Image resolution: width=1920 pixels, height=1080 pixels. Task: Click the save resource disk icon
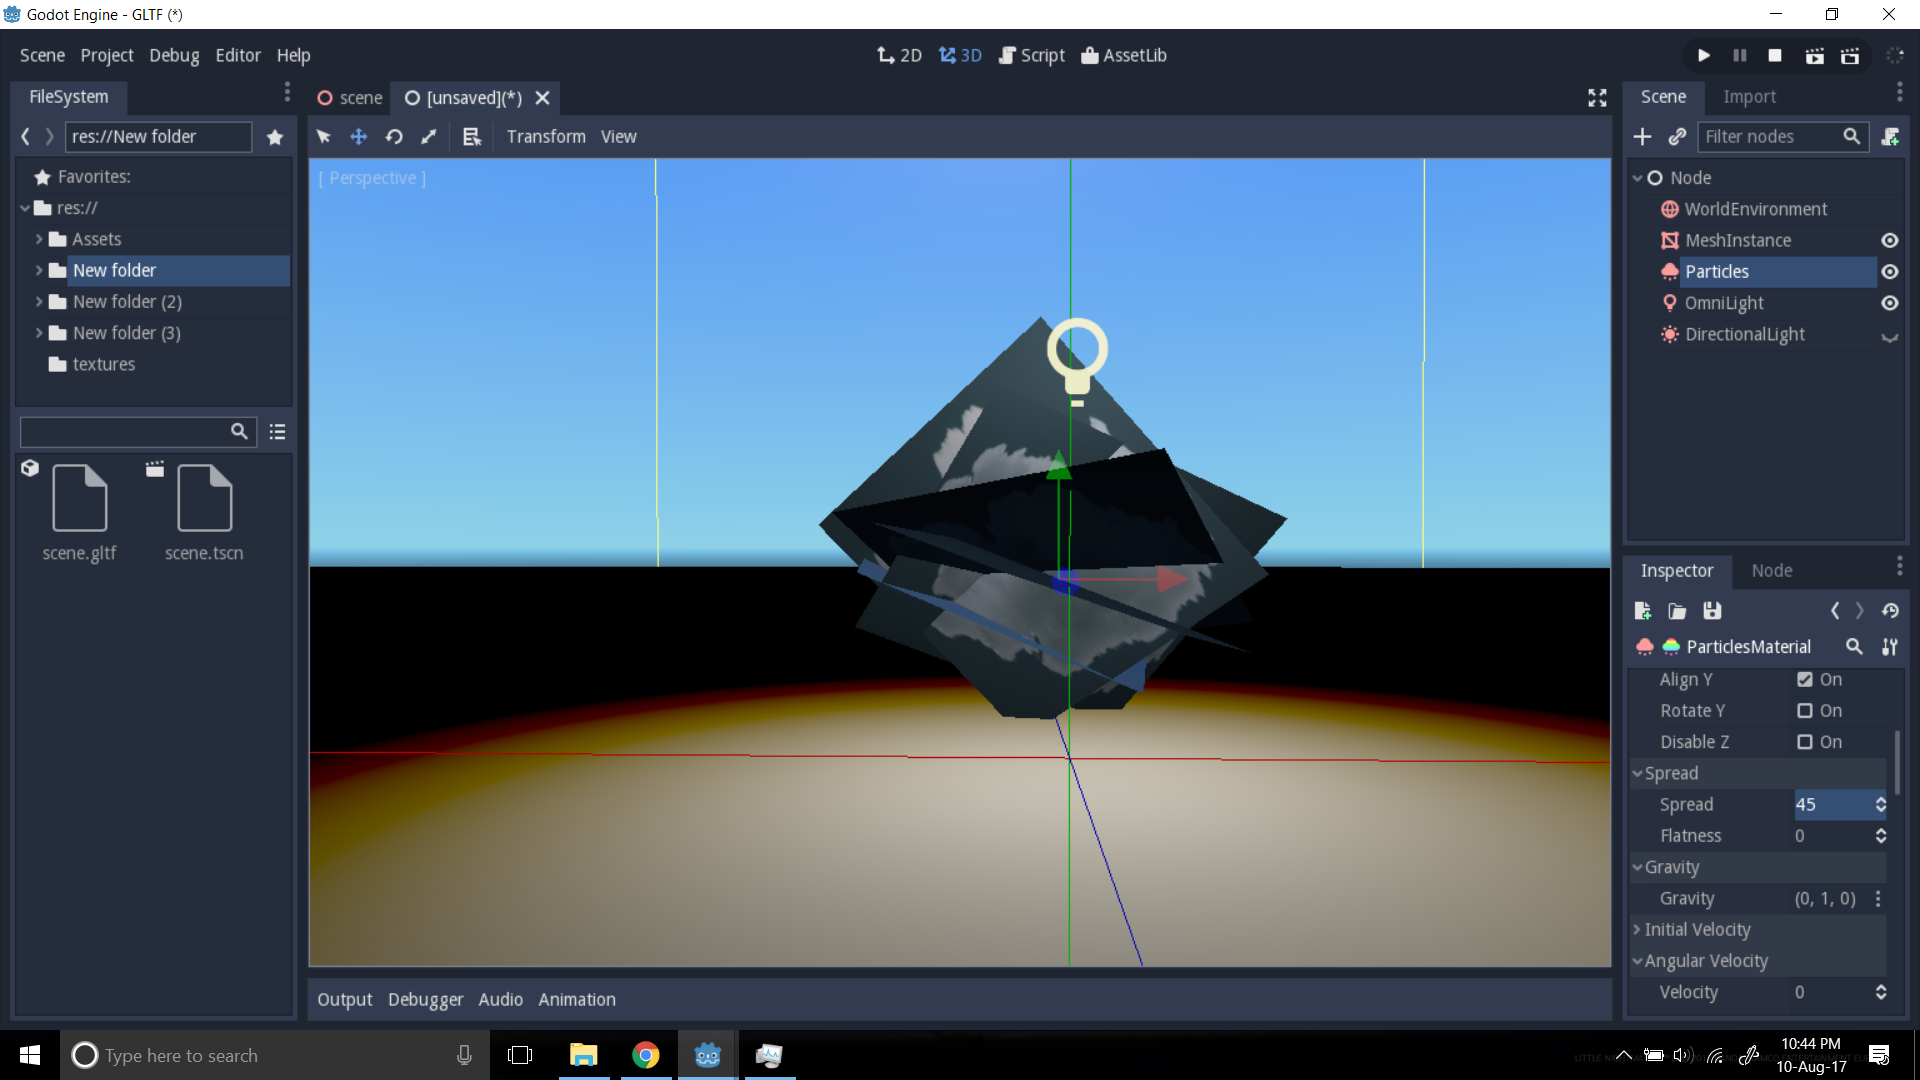[x=1712, y=611]
